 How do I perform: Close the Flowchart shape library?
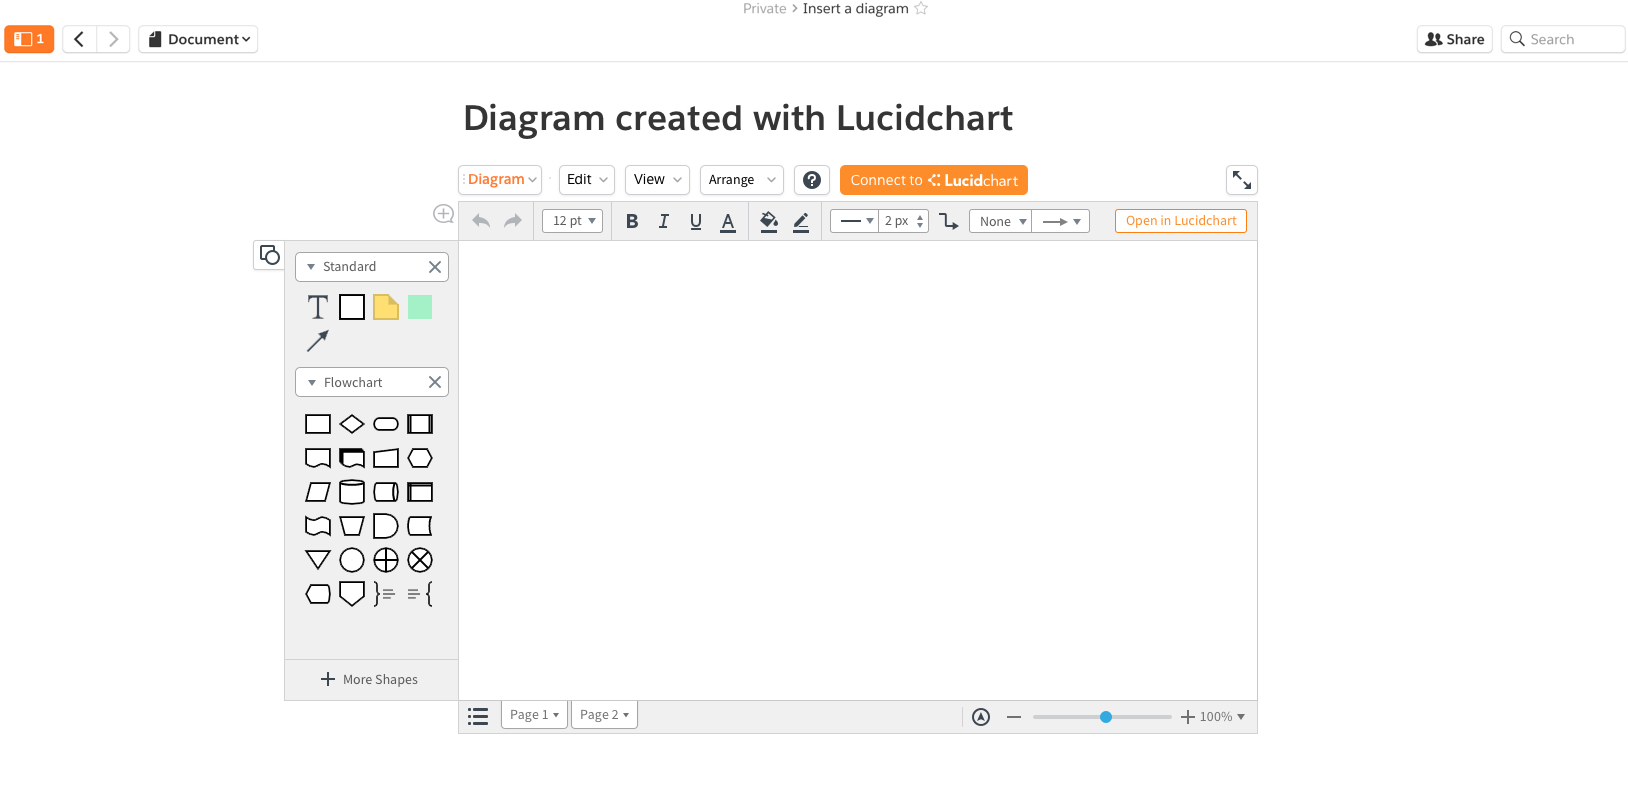tap(435, 382)
